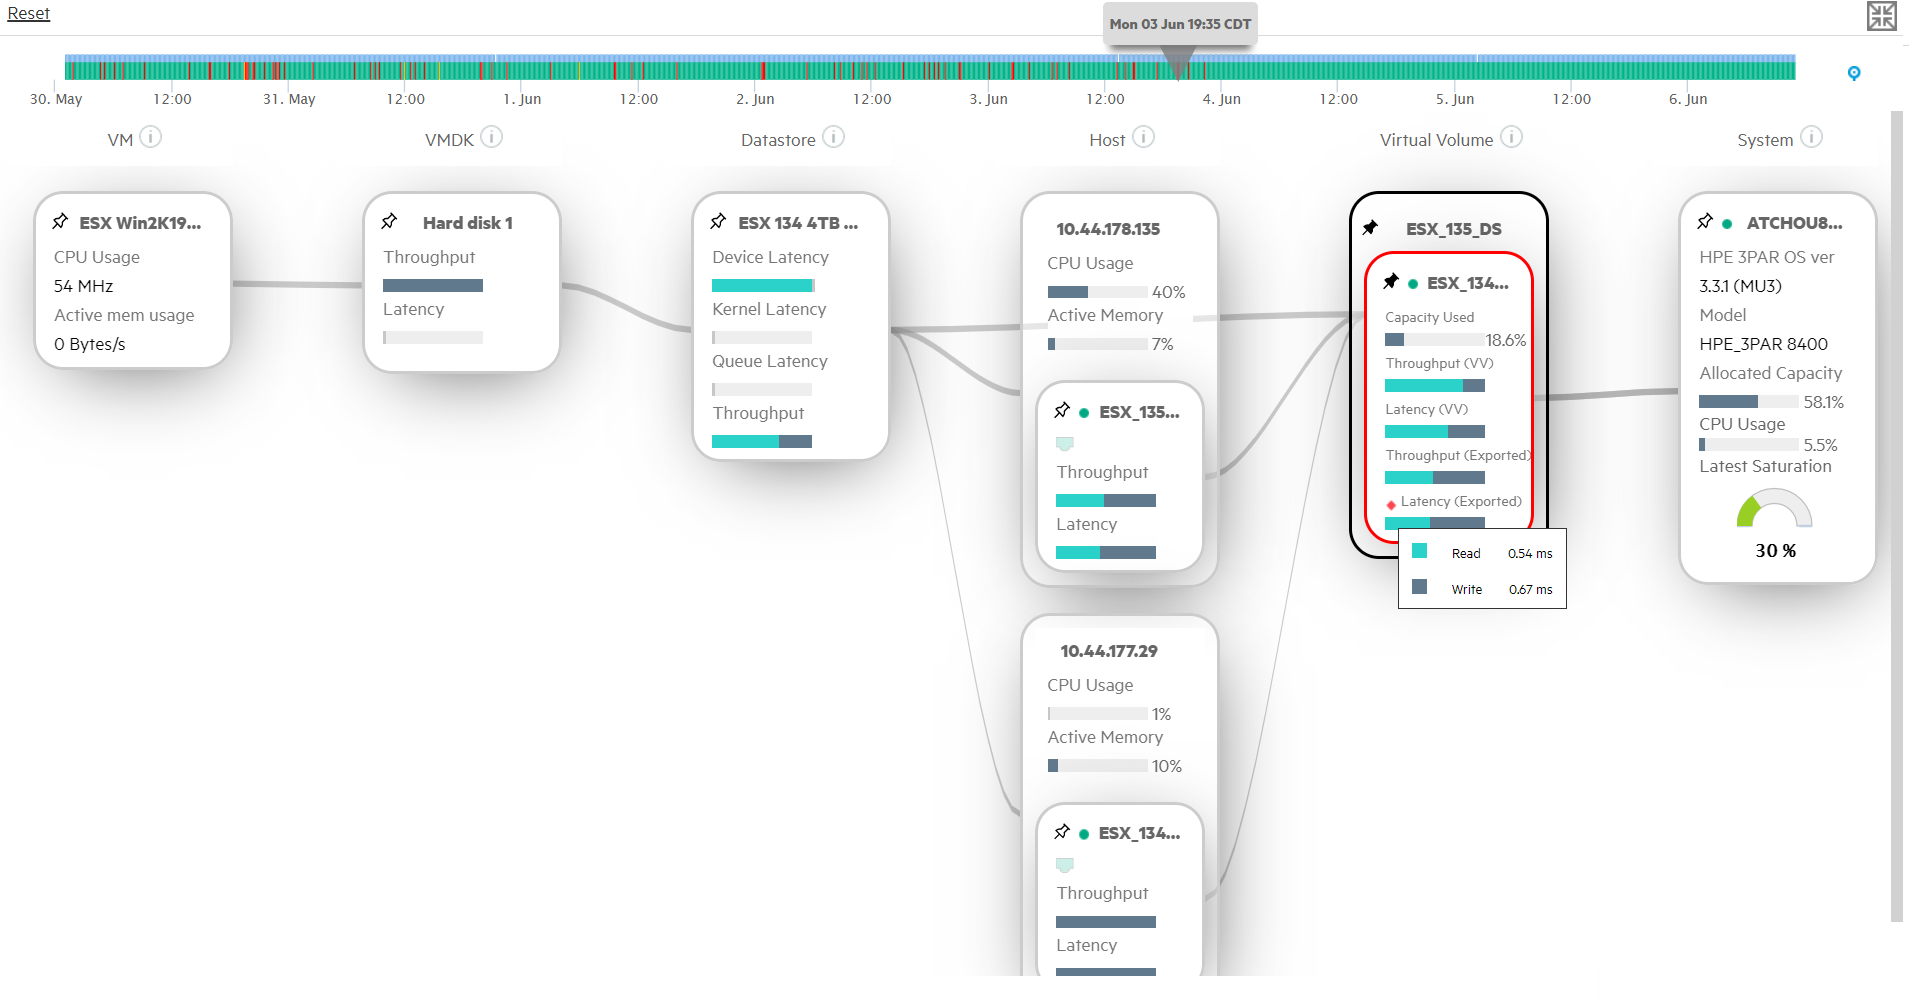Click the Read teal legend swatch
Screen dimensions: 1909x1001
[1419, 551]
